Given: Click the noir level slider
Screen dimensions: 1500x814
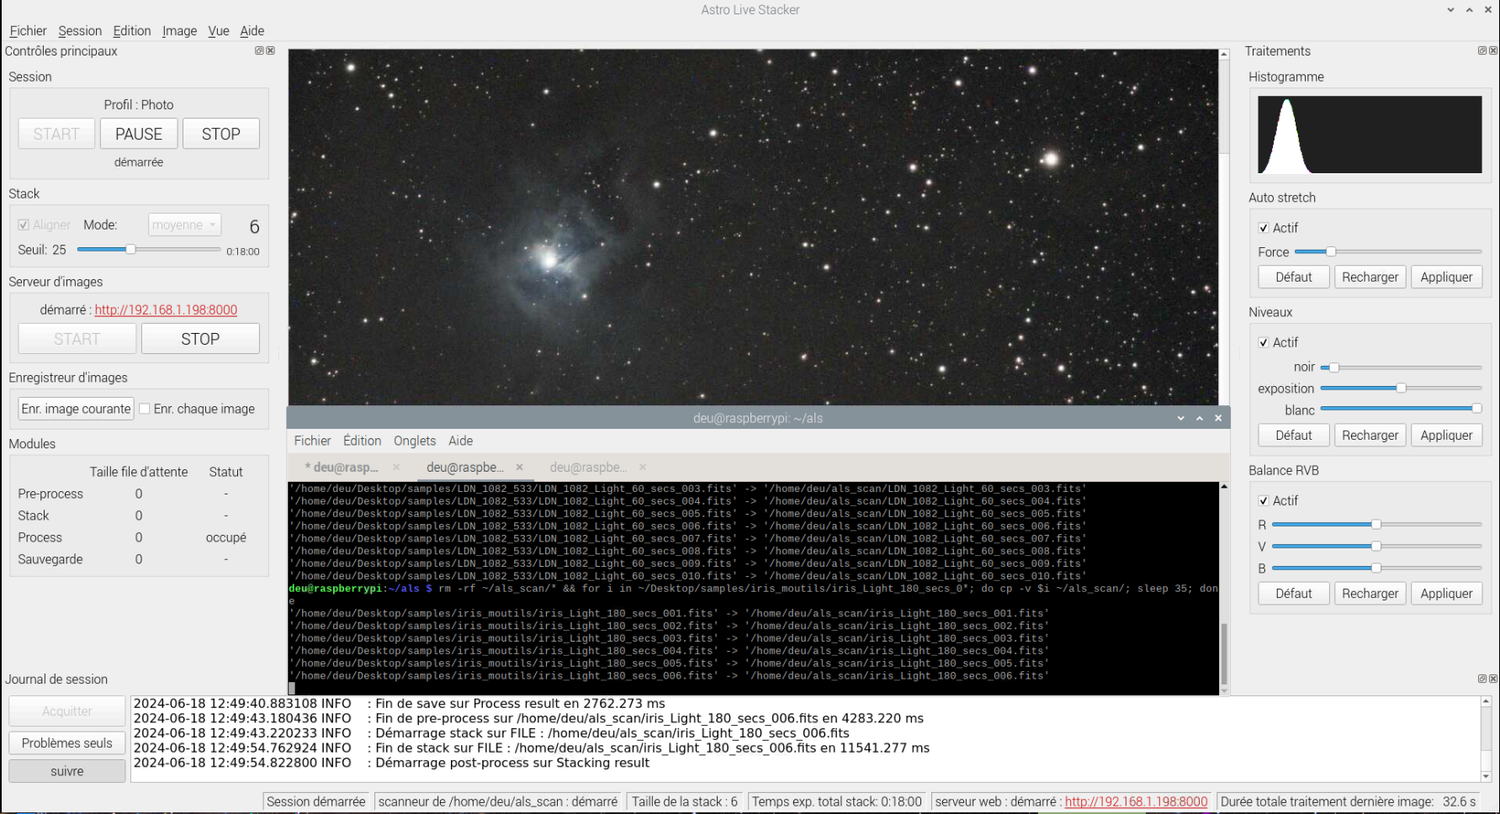Looking at the screenshot, I should [1401, 367].
